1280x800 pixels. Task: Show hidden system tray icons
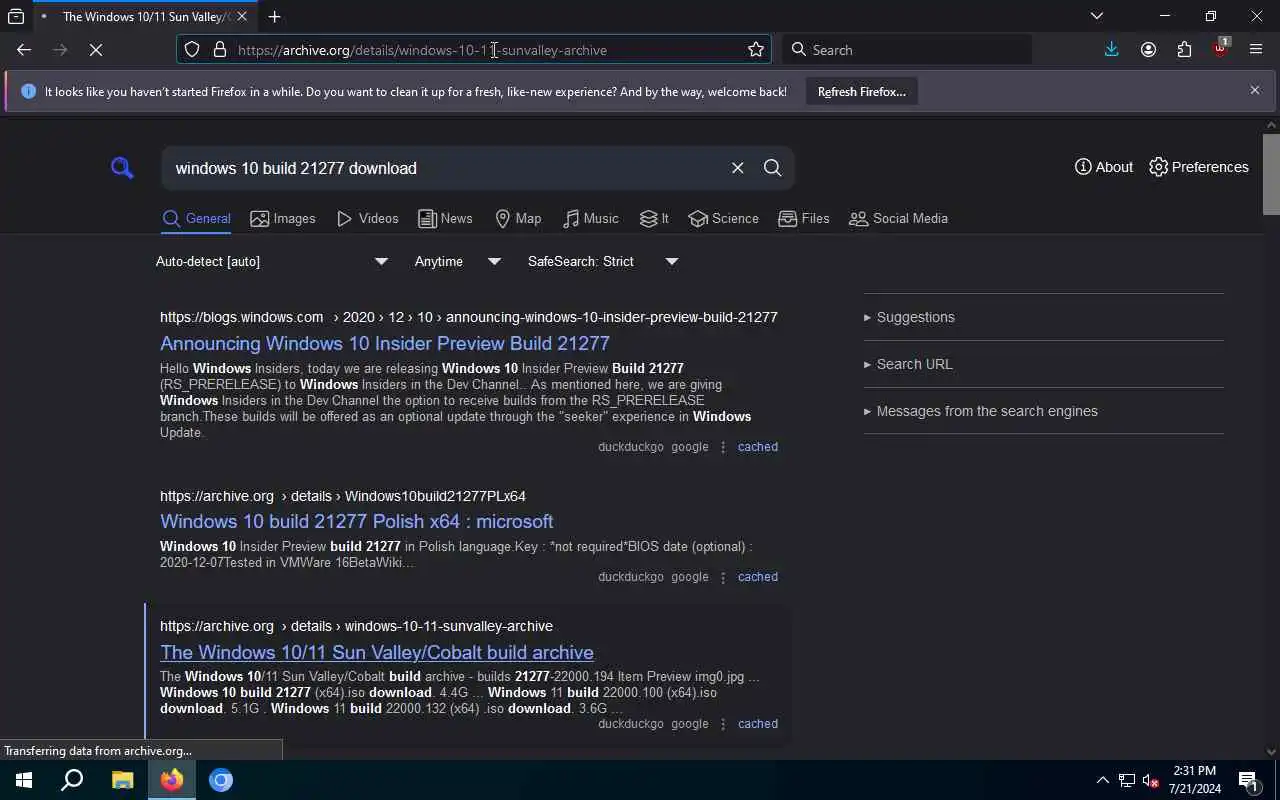click(x=1102, y=780)
